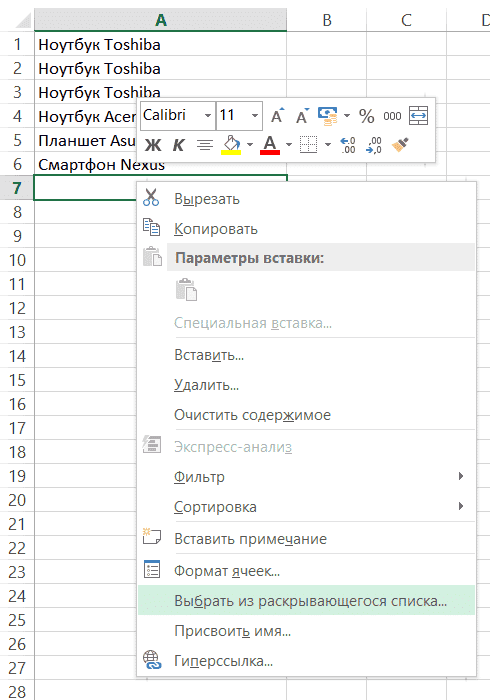This screenshot has height=700, width=490.
Task: Apply cell borders icon
Action: coord(308,145)
